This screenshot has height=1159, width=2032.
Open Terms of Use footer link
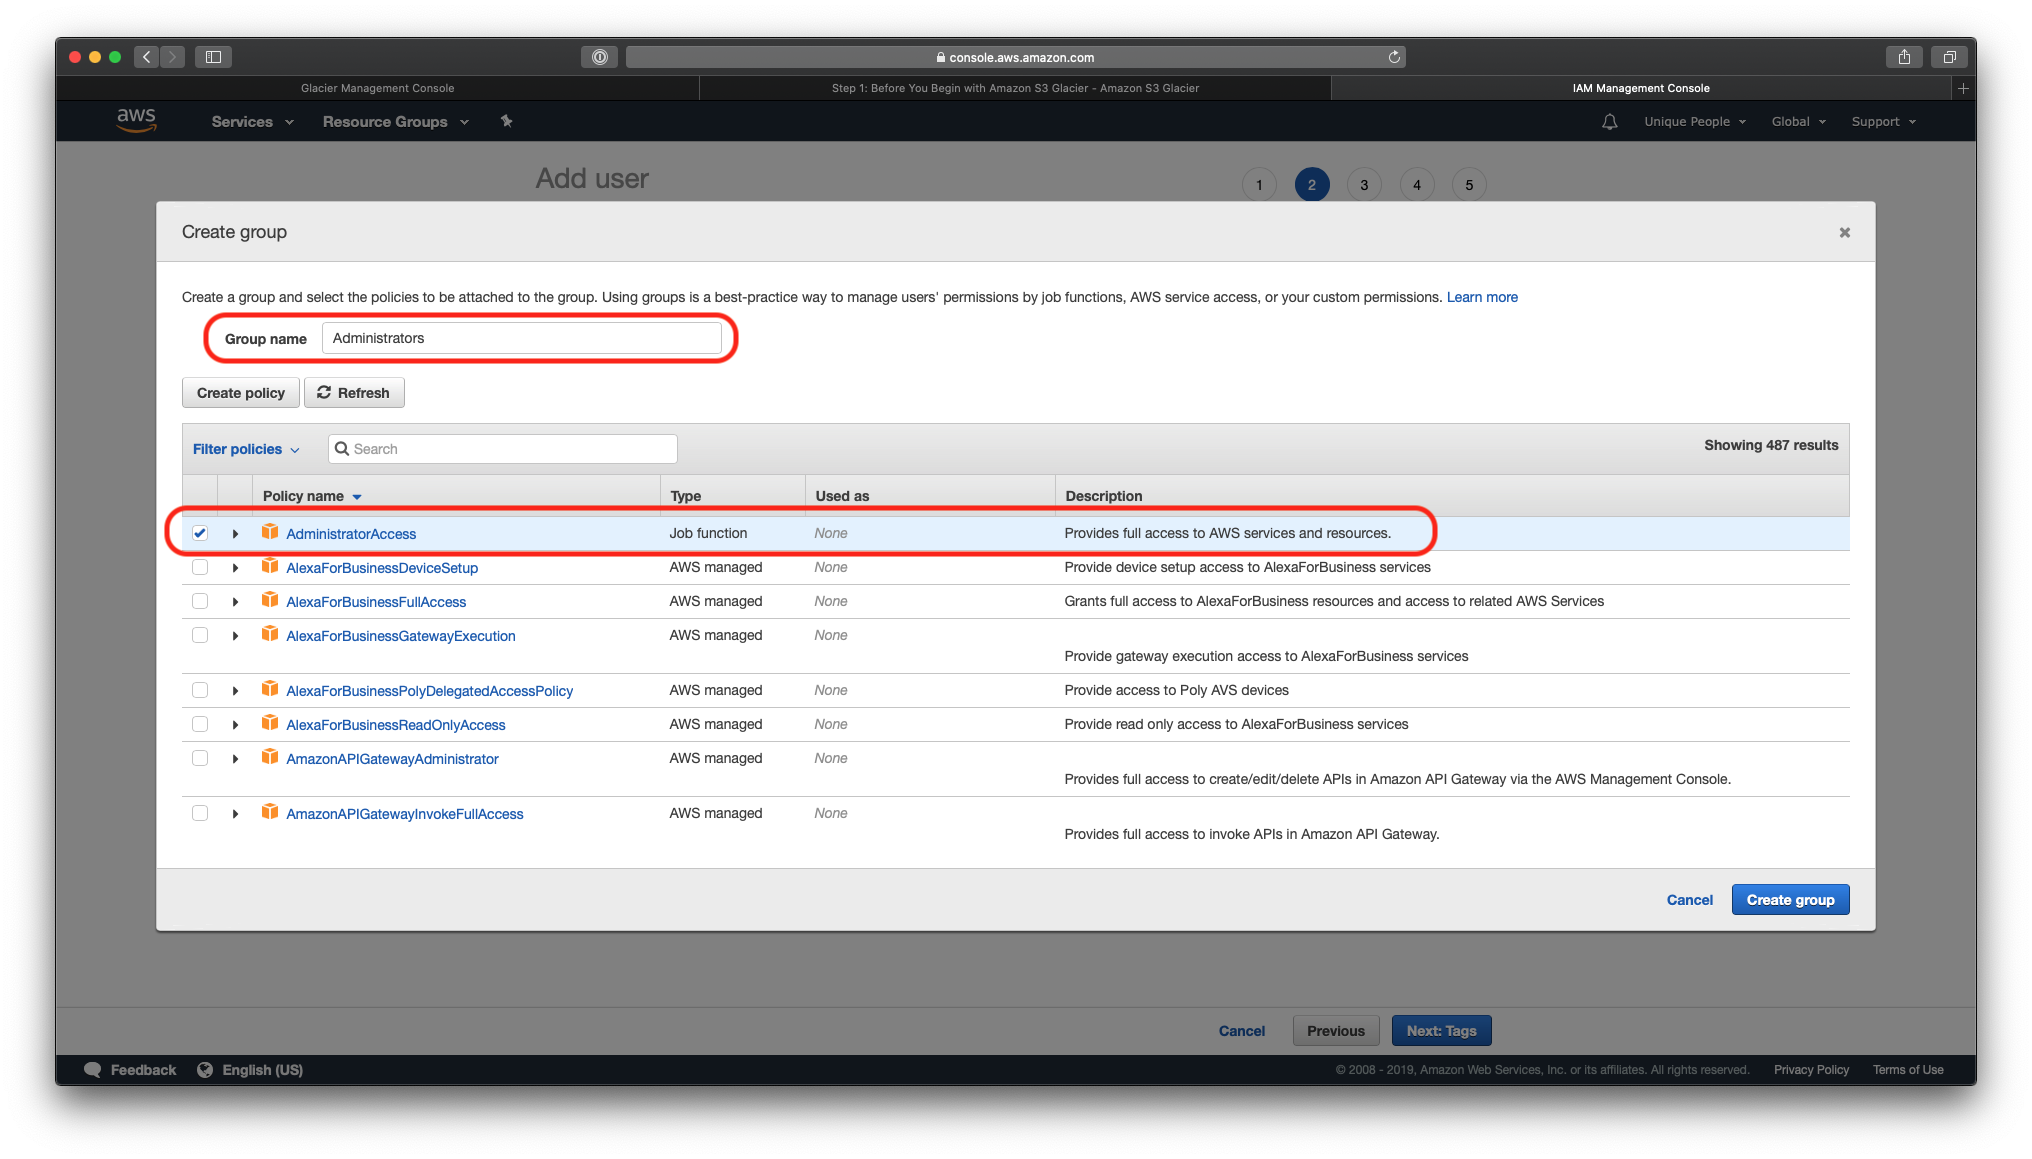pyautogui.click(x=1908, y=1070)
